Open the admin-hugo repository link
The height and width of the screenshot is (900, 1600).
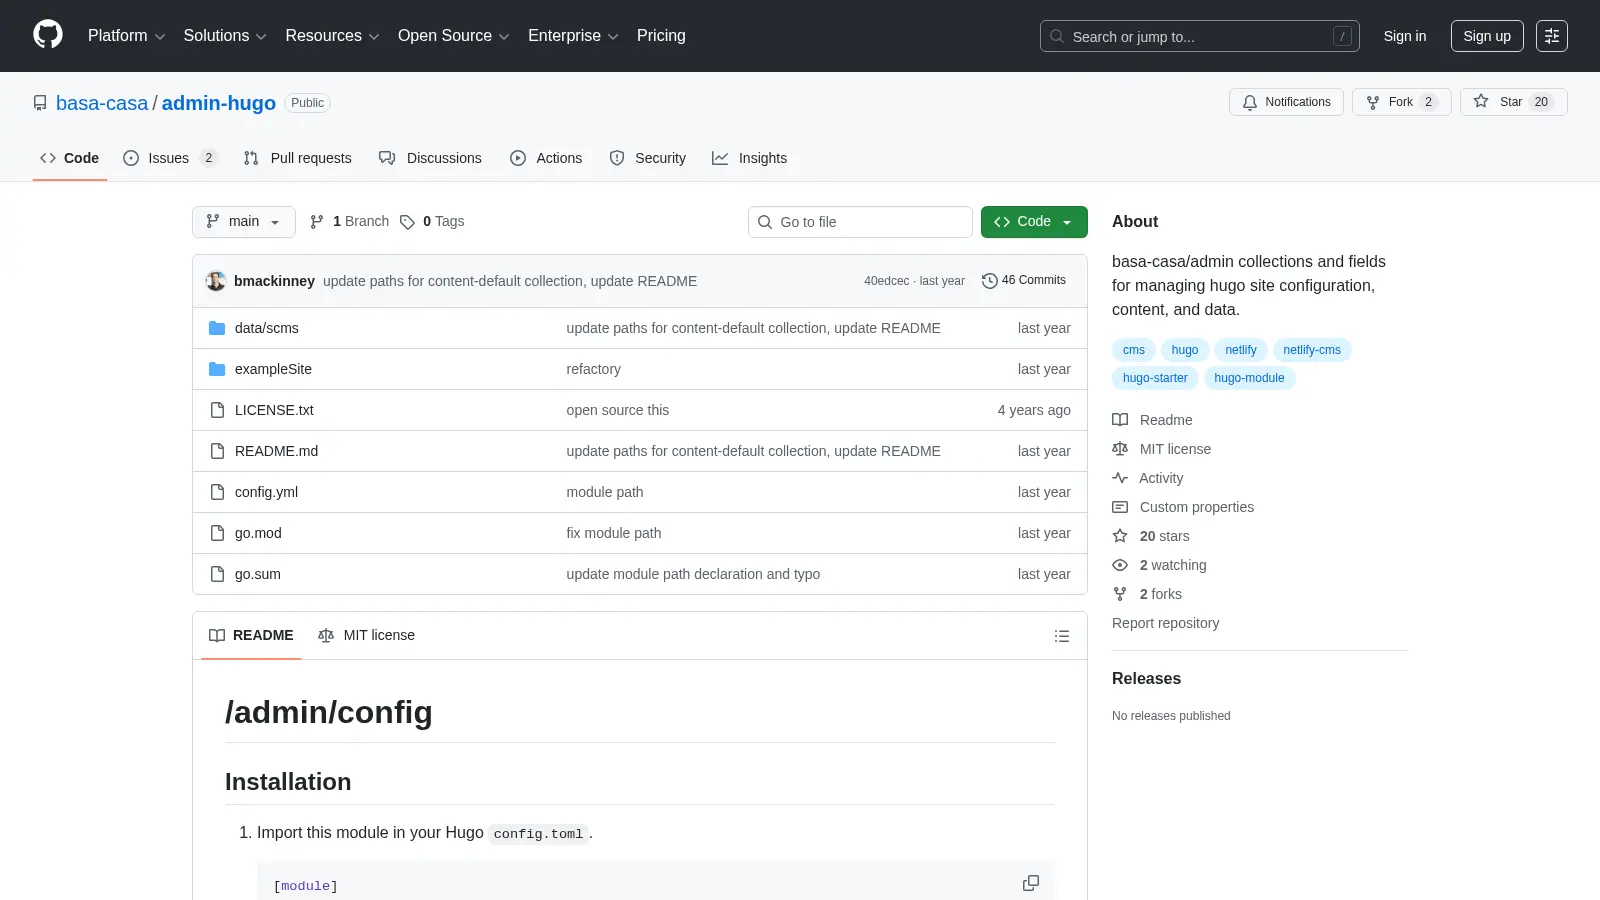219,103
